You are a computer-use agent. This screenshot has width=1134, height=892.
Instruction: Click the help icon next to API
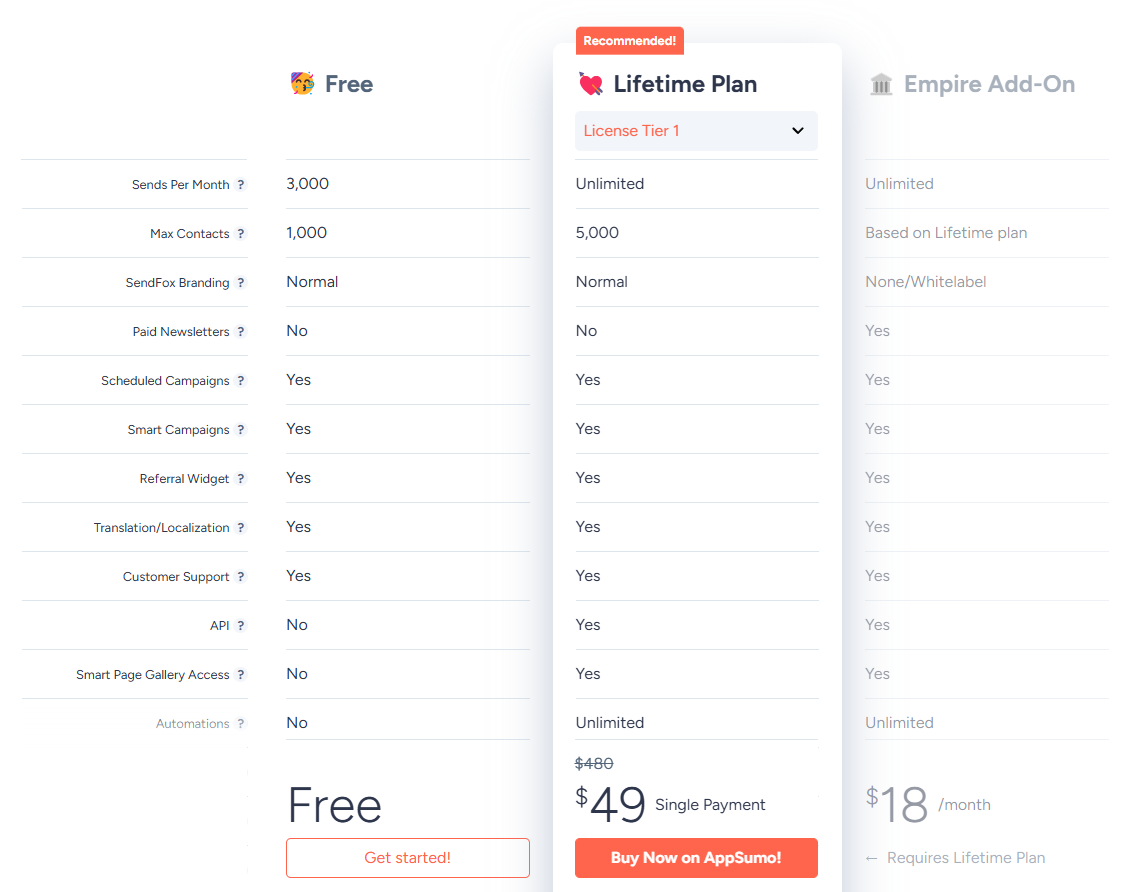tap(241, 626)
